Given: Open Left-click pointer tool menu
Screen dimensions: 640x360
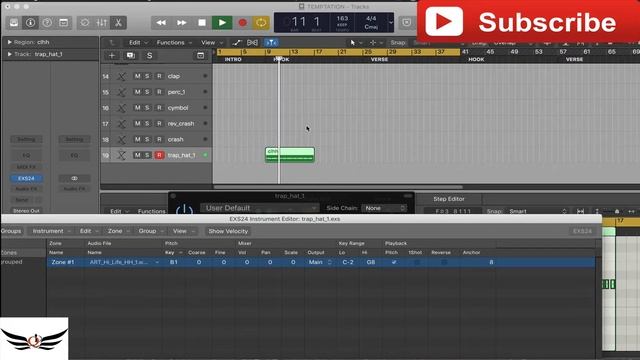Looking at the screenshot, I should pyautogui.click(x=355, y=42).
